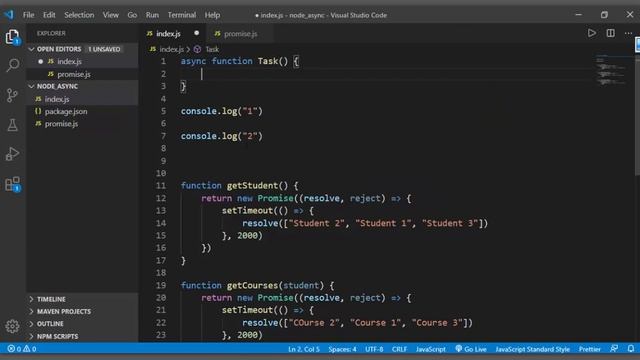Open the Go menu
Image resolution: width=640 pixels, height=360 pixels.
click(132, 15)
